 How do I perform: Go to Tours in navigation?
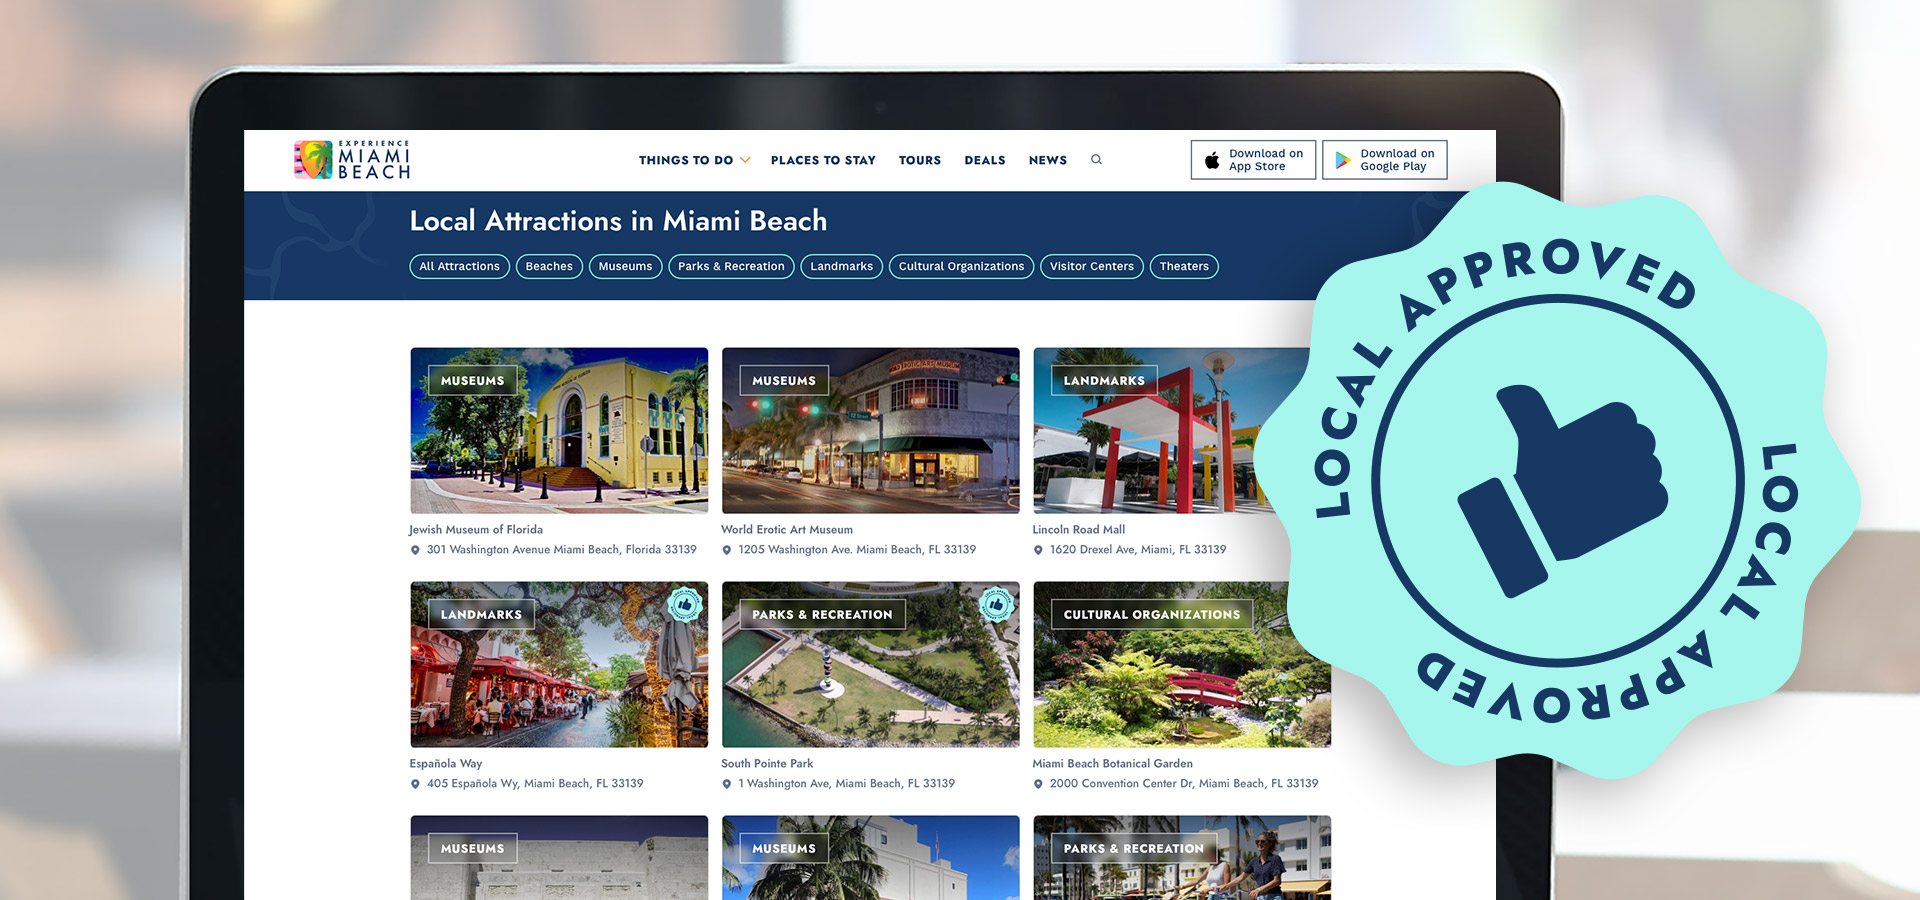(920, 160)
